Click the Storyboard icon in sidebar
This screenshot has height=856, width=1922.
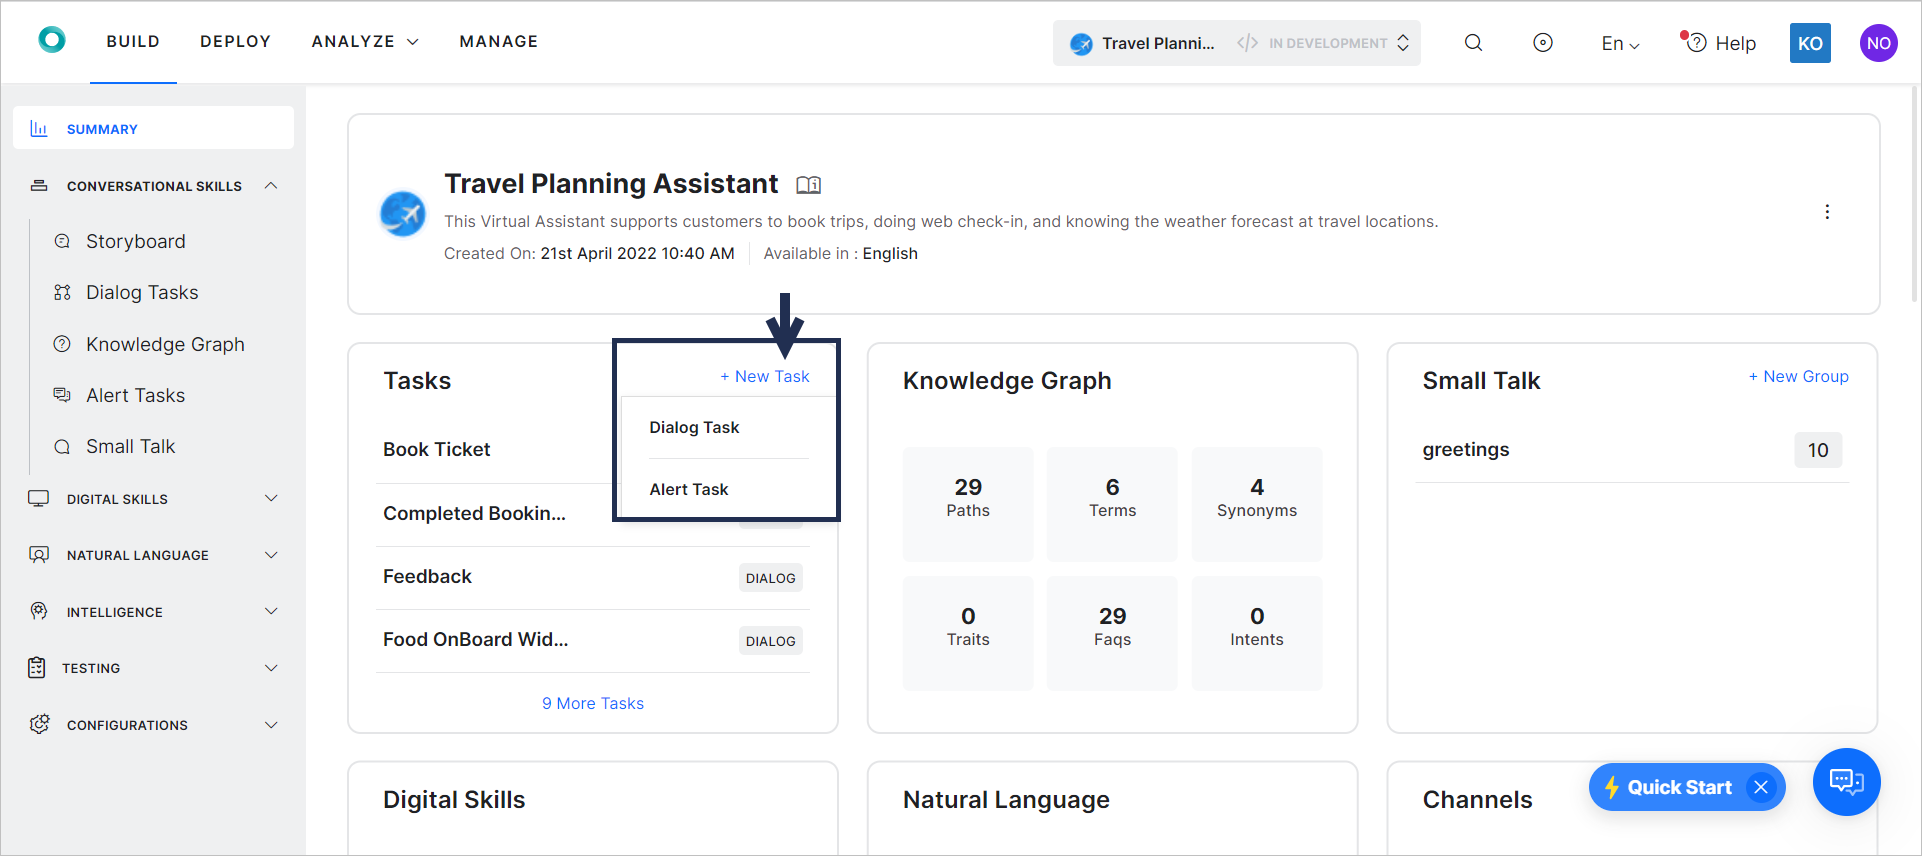[x=62, y=241]
